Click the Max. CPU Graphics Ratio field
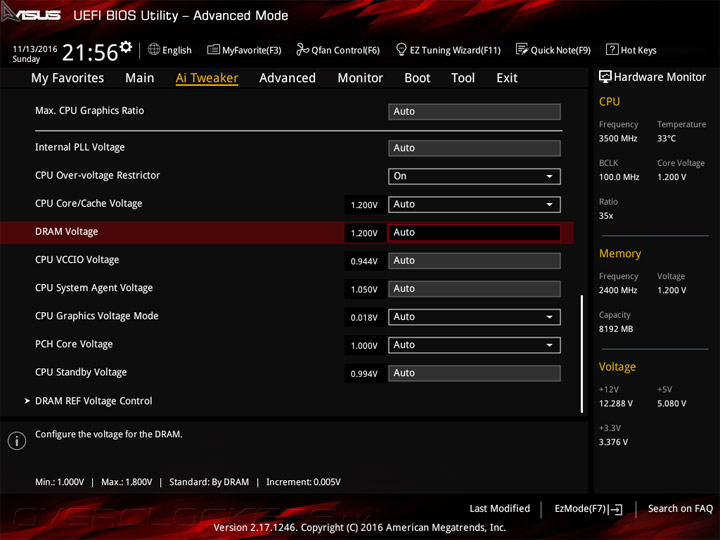 point(474,112)
